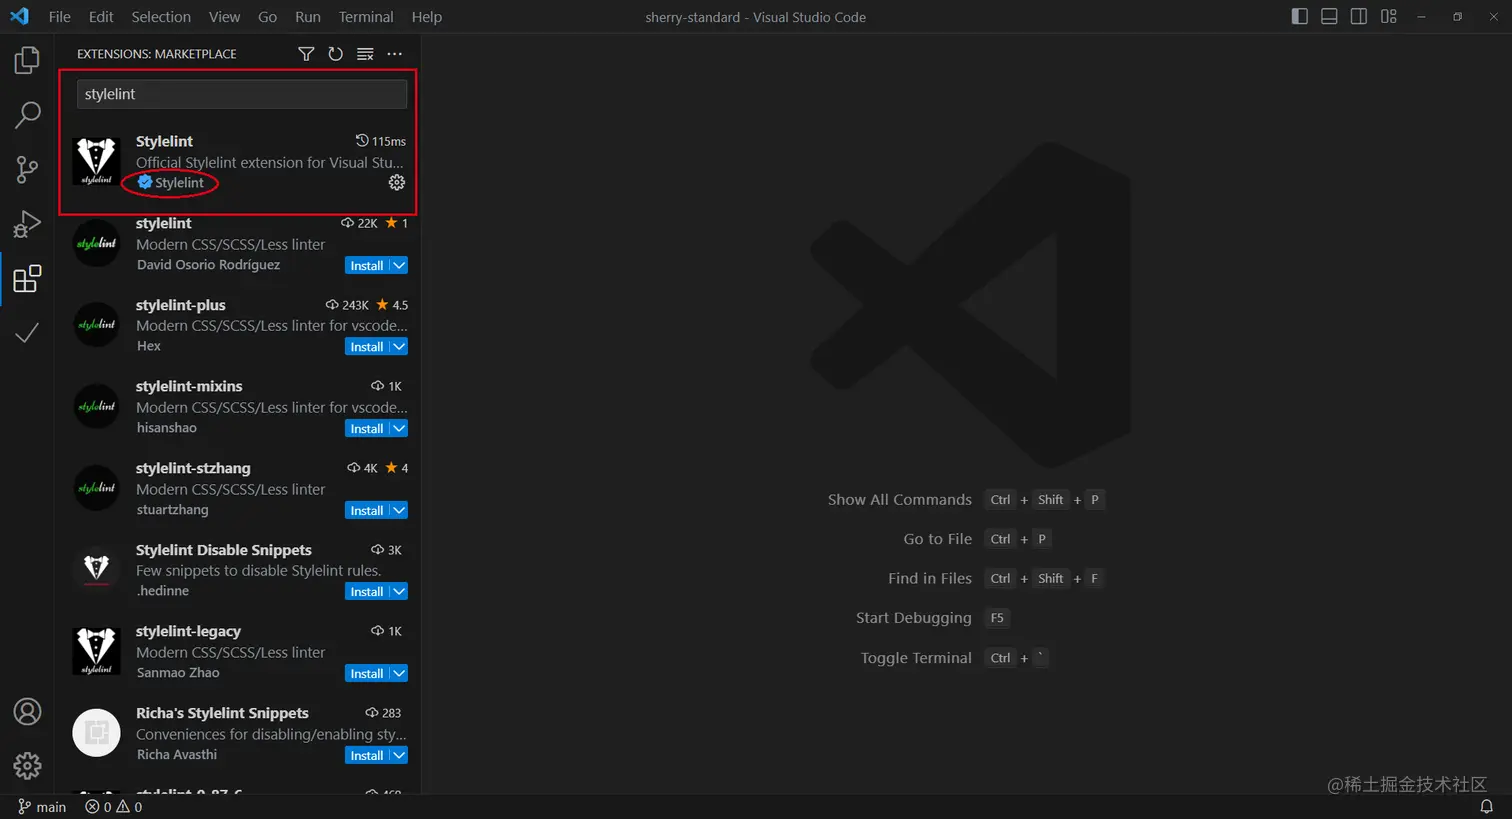
Task: Toggle the primary side bar layout icon
Action: pyautogui.click(x=1300, y=16)
